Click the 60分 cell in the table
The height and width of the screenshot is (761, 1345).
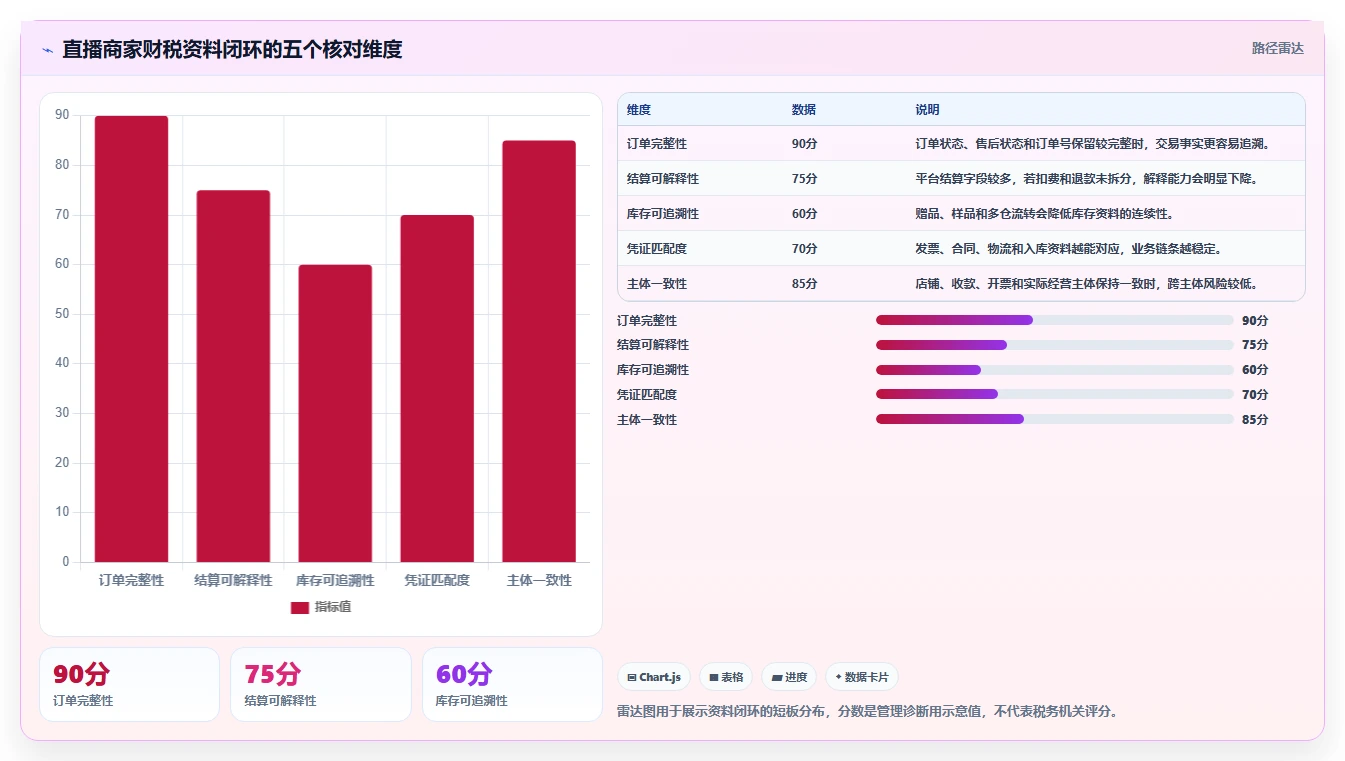click(804, 214)
